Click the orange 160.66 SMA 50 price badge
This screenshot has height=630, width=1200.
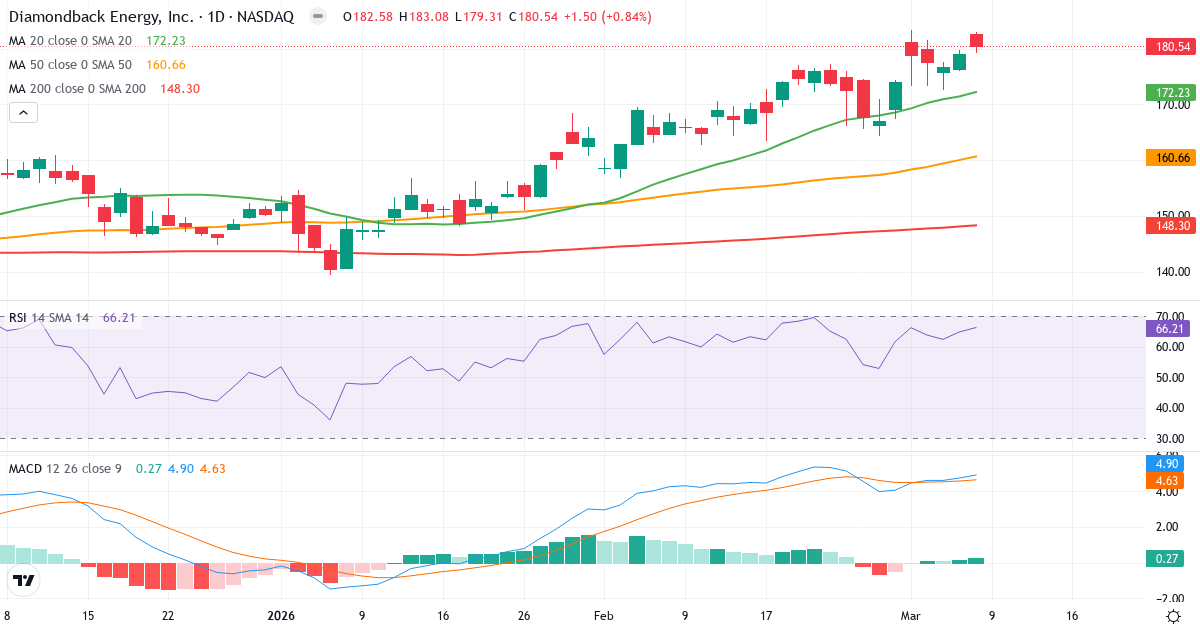(1169, 157)
